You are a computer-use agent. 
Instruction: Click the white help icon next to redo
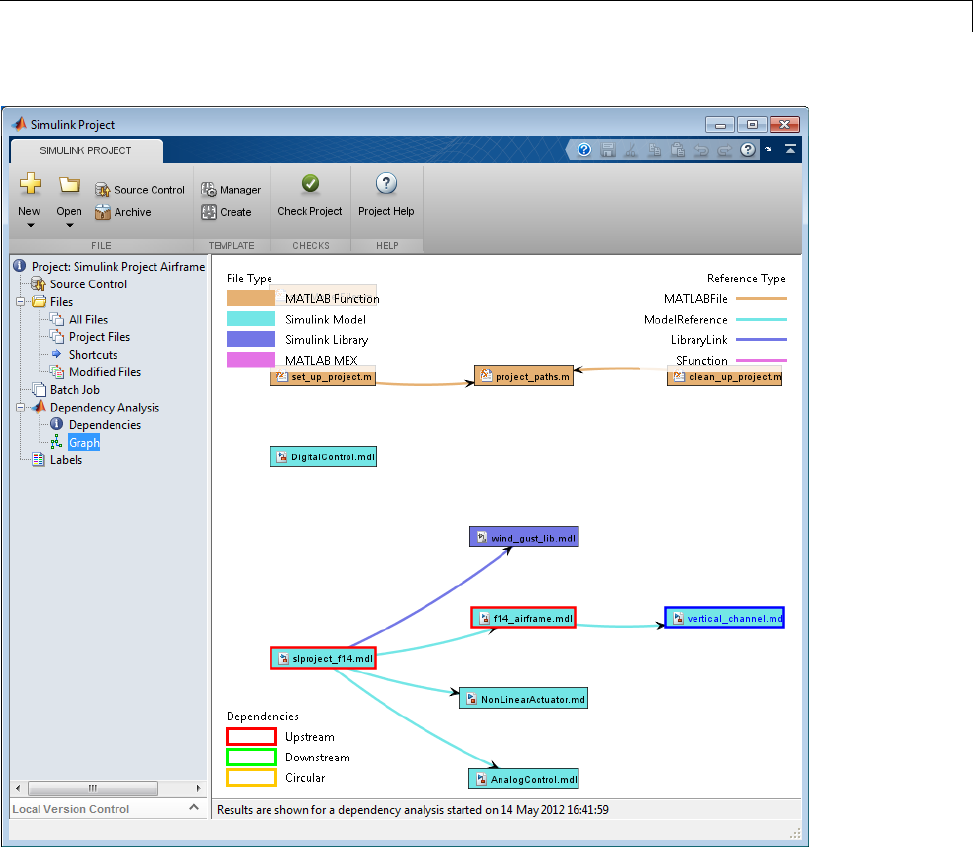click(x=748, y=150)
